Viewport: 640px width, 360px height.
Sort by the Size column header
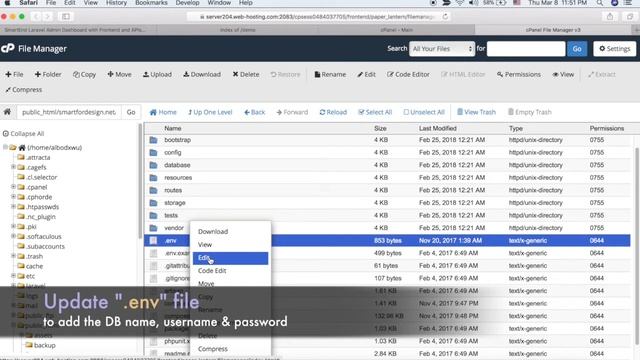pyautogui.click(x=380, y=128)
